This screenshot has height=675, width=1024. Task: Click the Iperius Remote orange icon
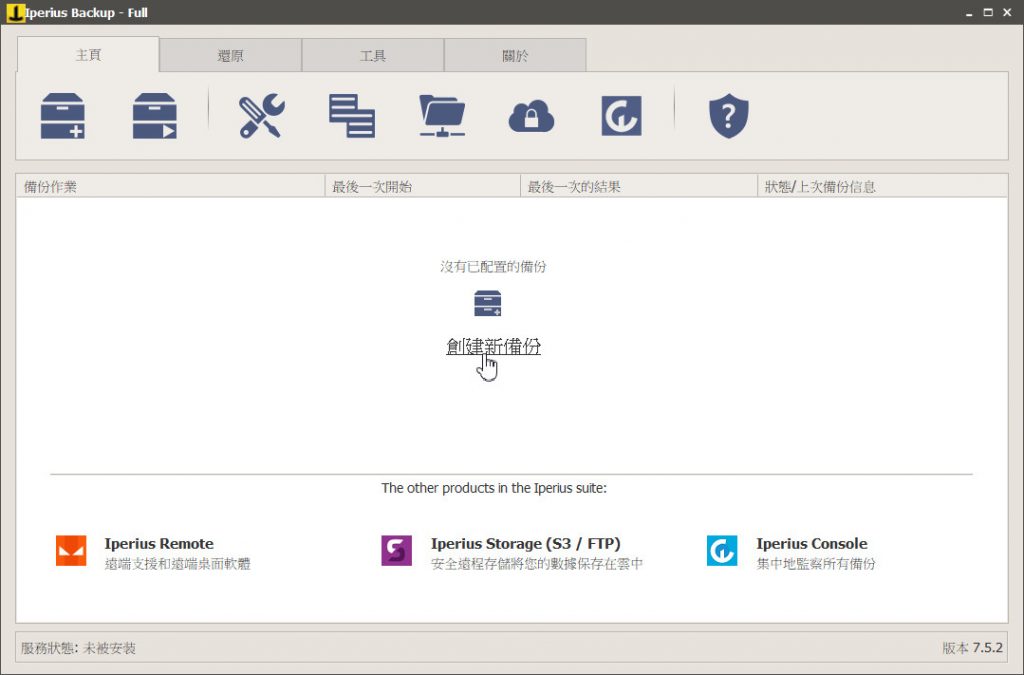(70, 549)
